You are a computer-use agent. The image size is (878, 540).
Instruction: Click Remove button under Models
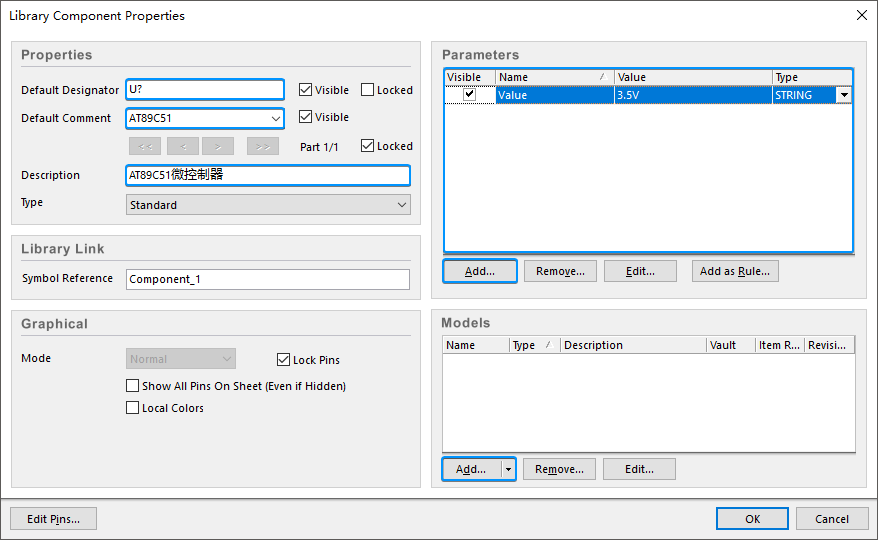(x=559, y=469)
